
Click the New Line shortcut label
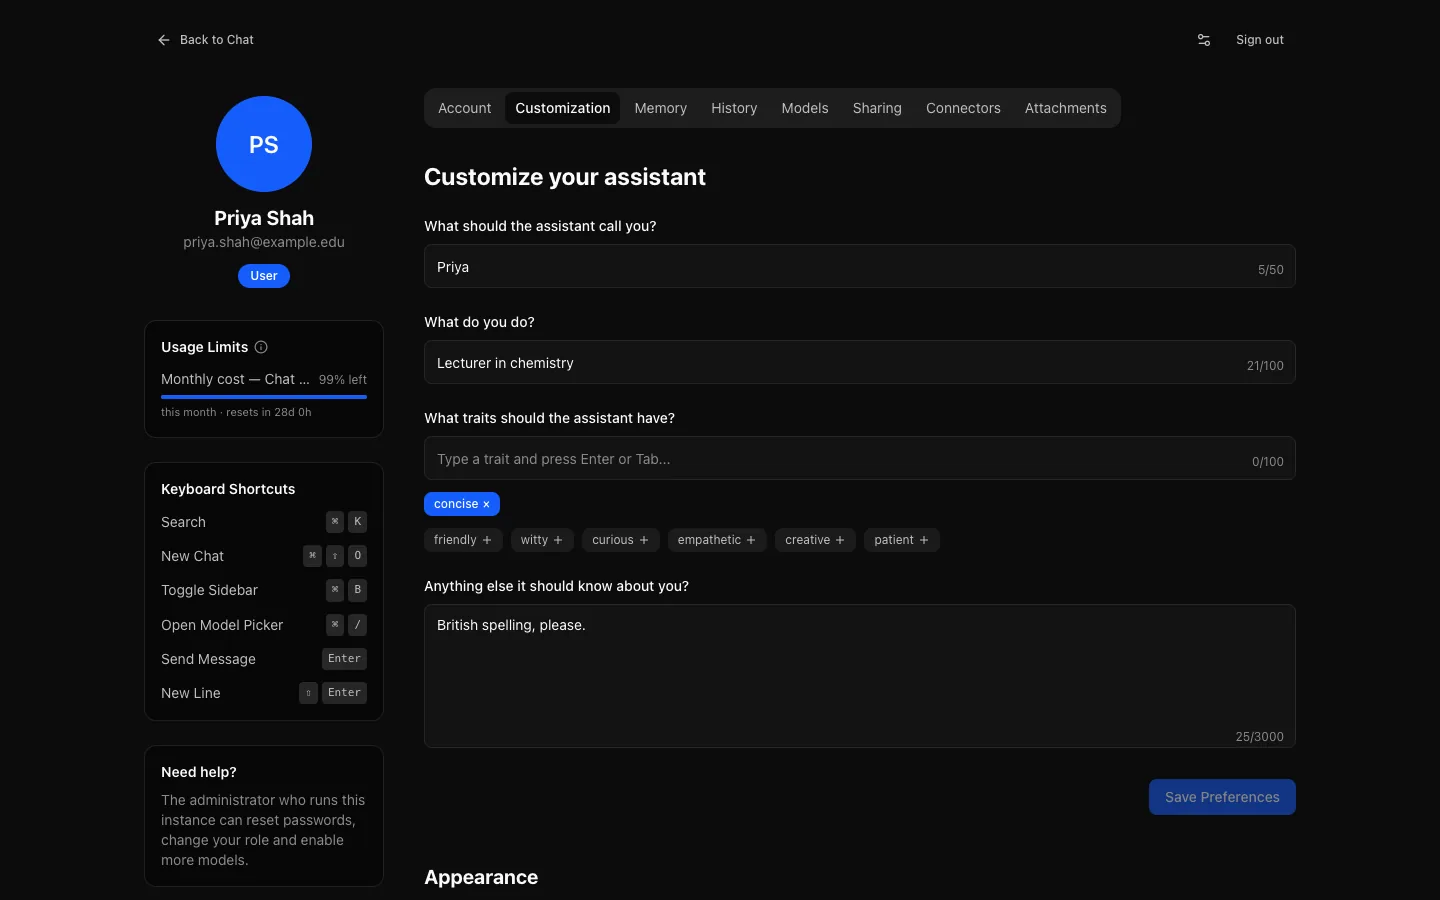(x=190, y=693)
